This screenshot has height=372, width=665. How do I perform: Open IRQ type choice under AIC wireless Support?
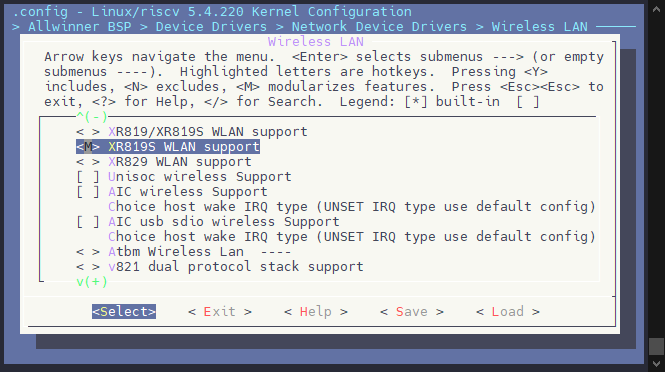coord(352,207)
